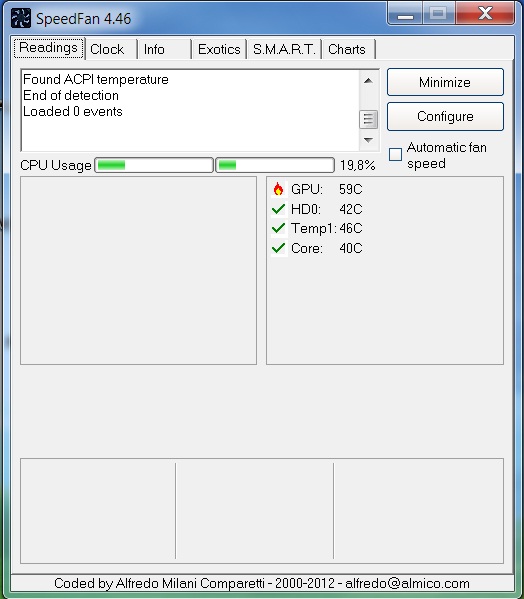Click the HD0 green checkmark icon
The height and width of the screenshot is (599, 524).
[278, 209]
